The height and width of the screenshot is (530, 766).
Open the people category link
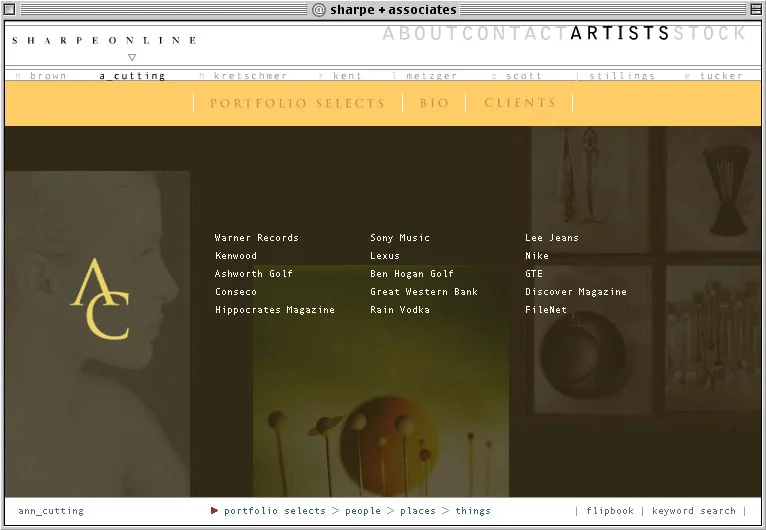point(362,511)
